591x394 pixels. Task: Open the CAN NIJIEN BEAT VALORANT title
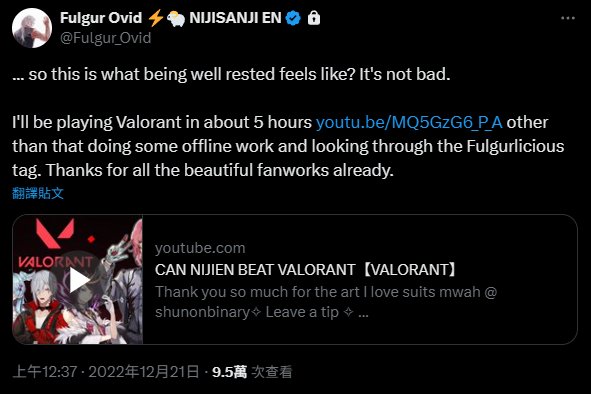tap(306, 270)
